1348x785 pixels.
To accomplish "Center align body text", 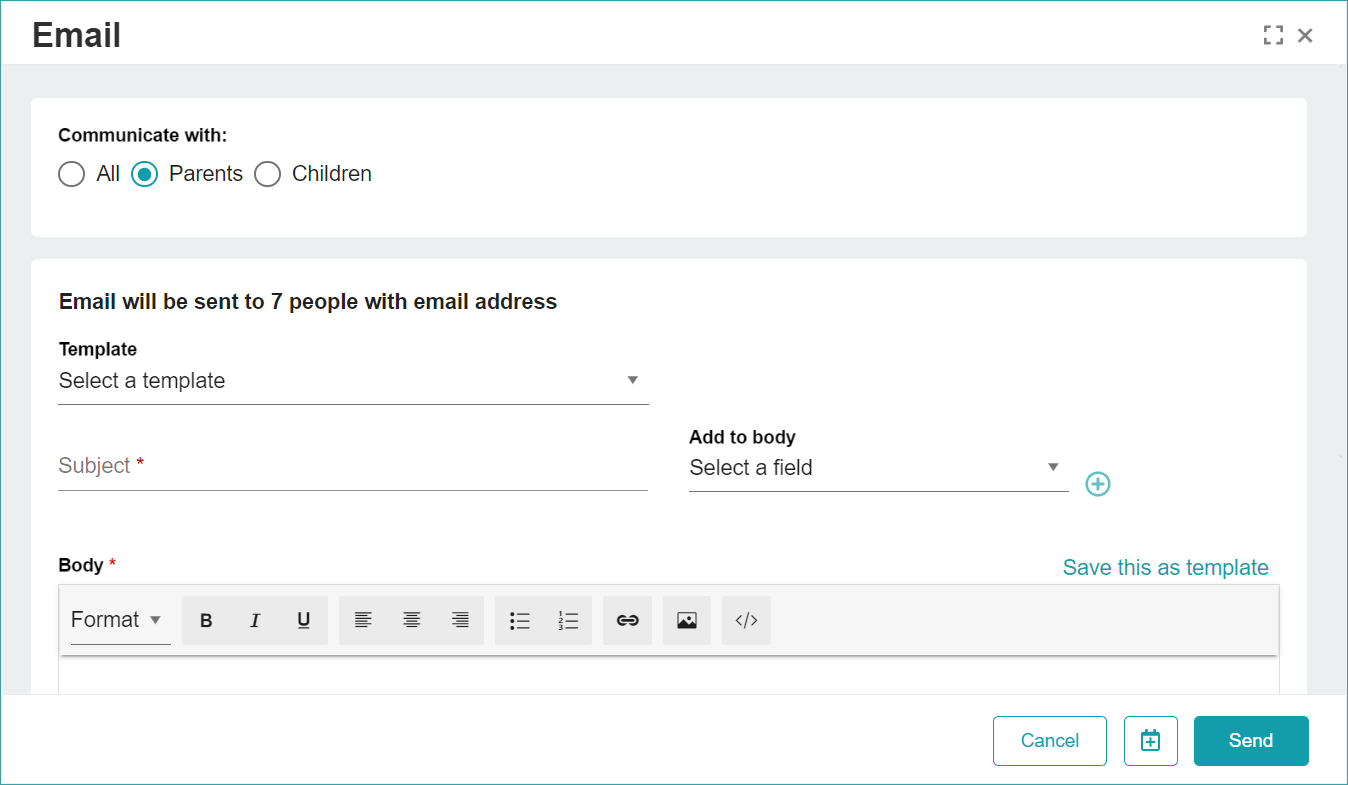I will coord(411,620).
